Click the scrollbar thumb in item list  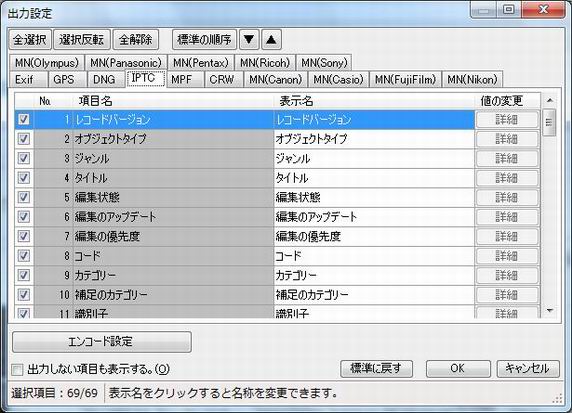[x=549, y=122]
